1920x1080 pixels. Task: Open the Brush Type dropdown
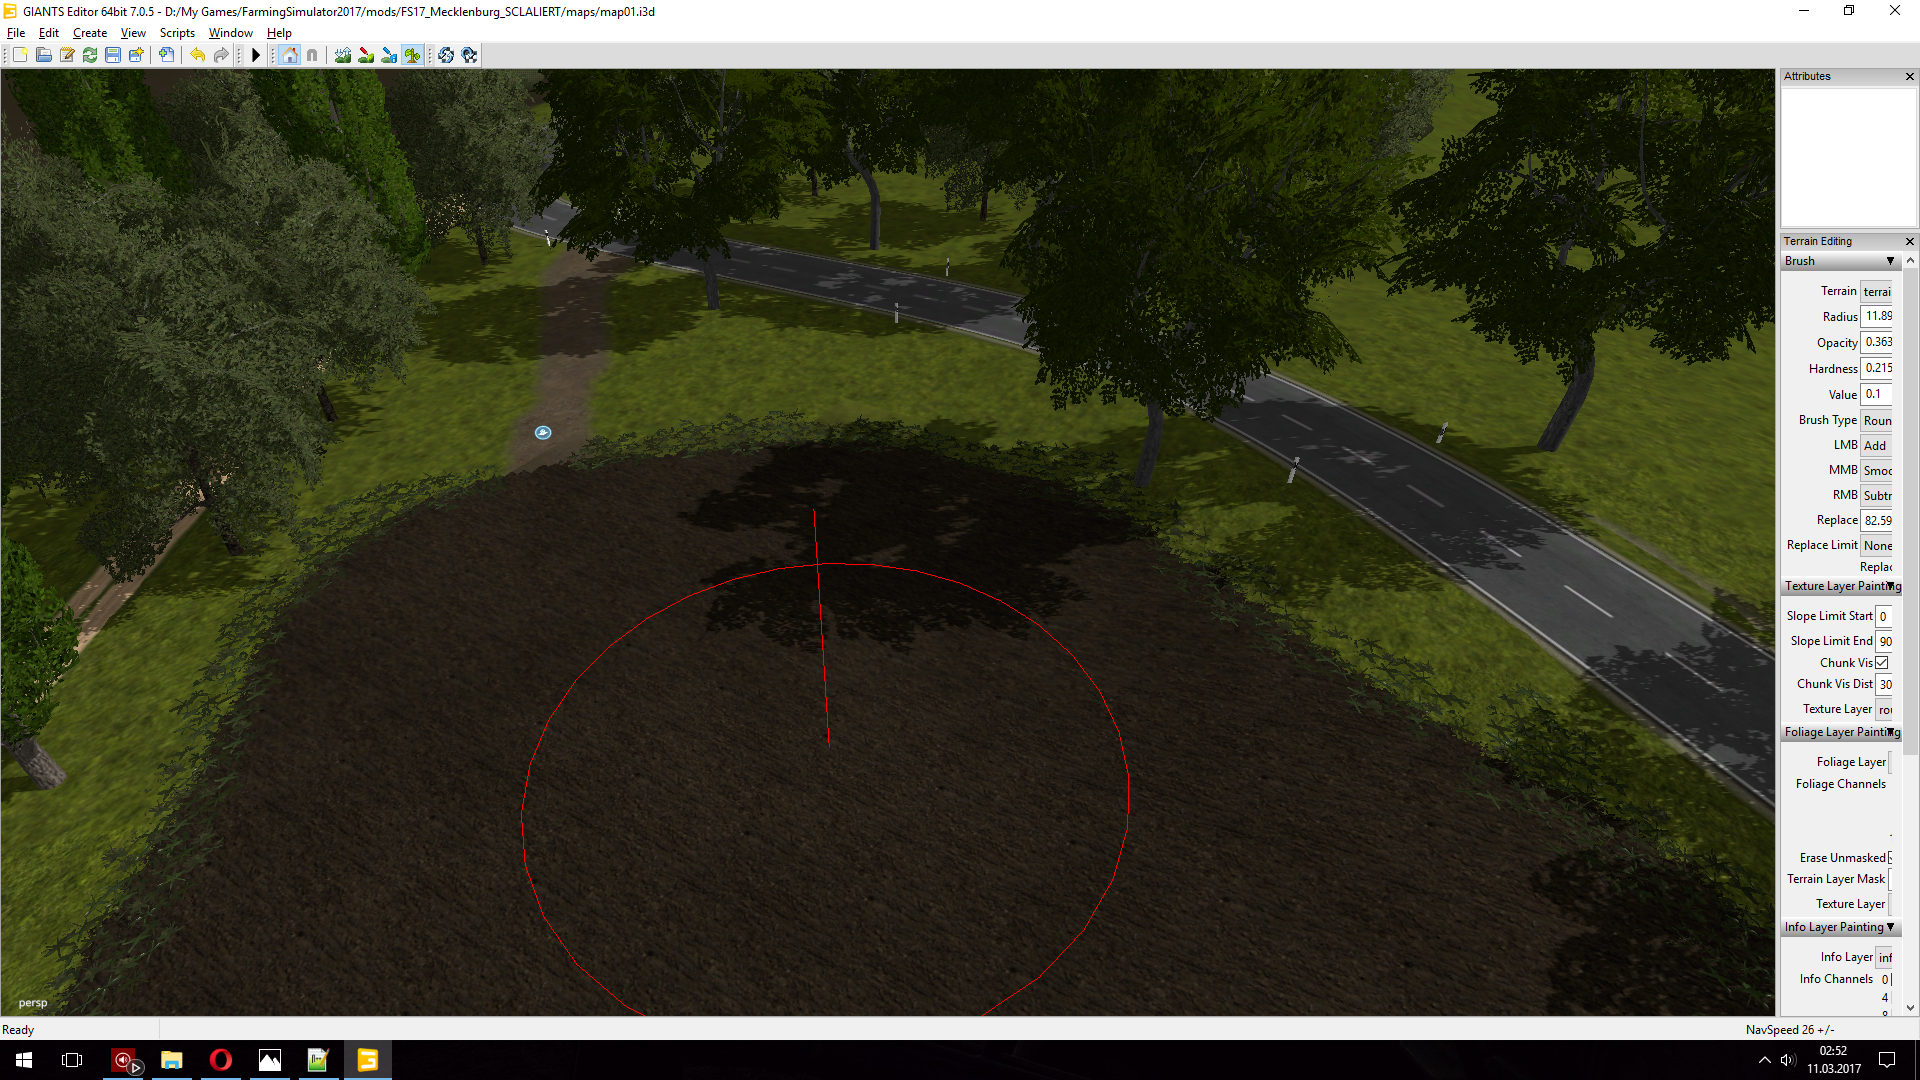pos(1876,420)
